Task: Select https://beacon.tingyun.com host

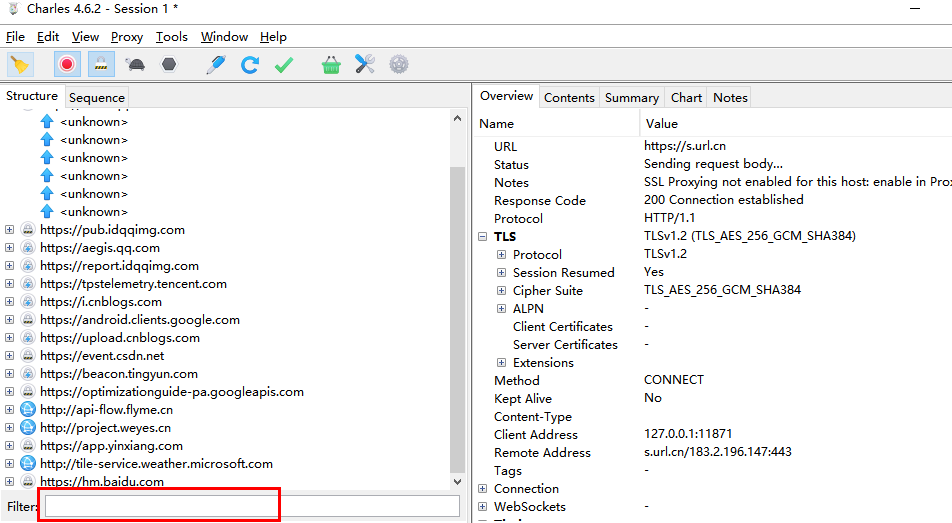Action: [x=119, y=374]
